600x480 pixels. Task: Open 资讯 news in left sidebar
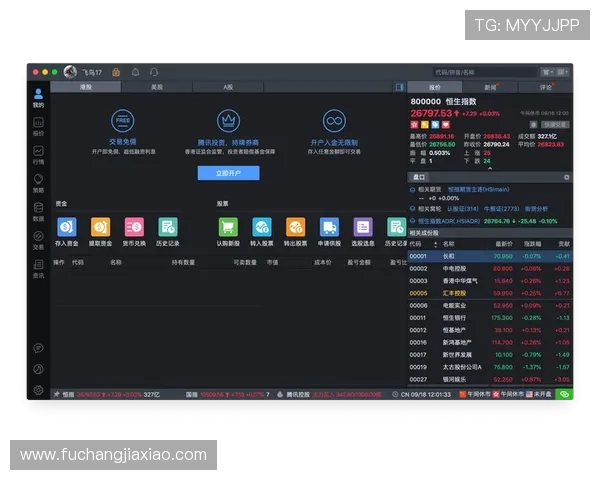tap(38, 267)
